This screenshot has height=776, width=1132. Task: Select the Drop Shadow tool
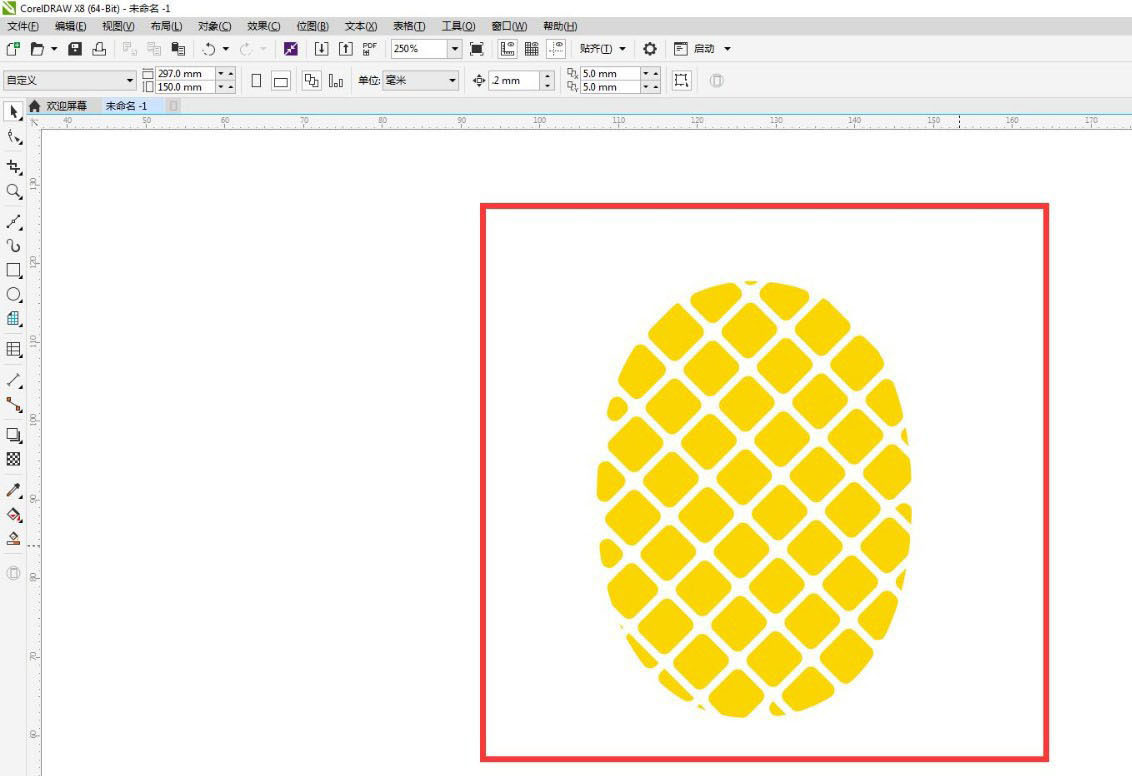click(14, 435)
